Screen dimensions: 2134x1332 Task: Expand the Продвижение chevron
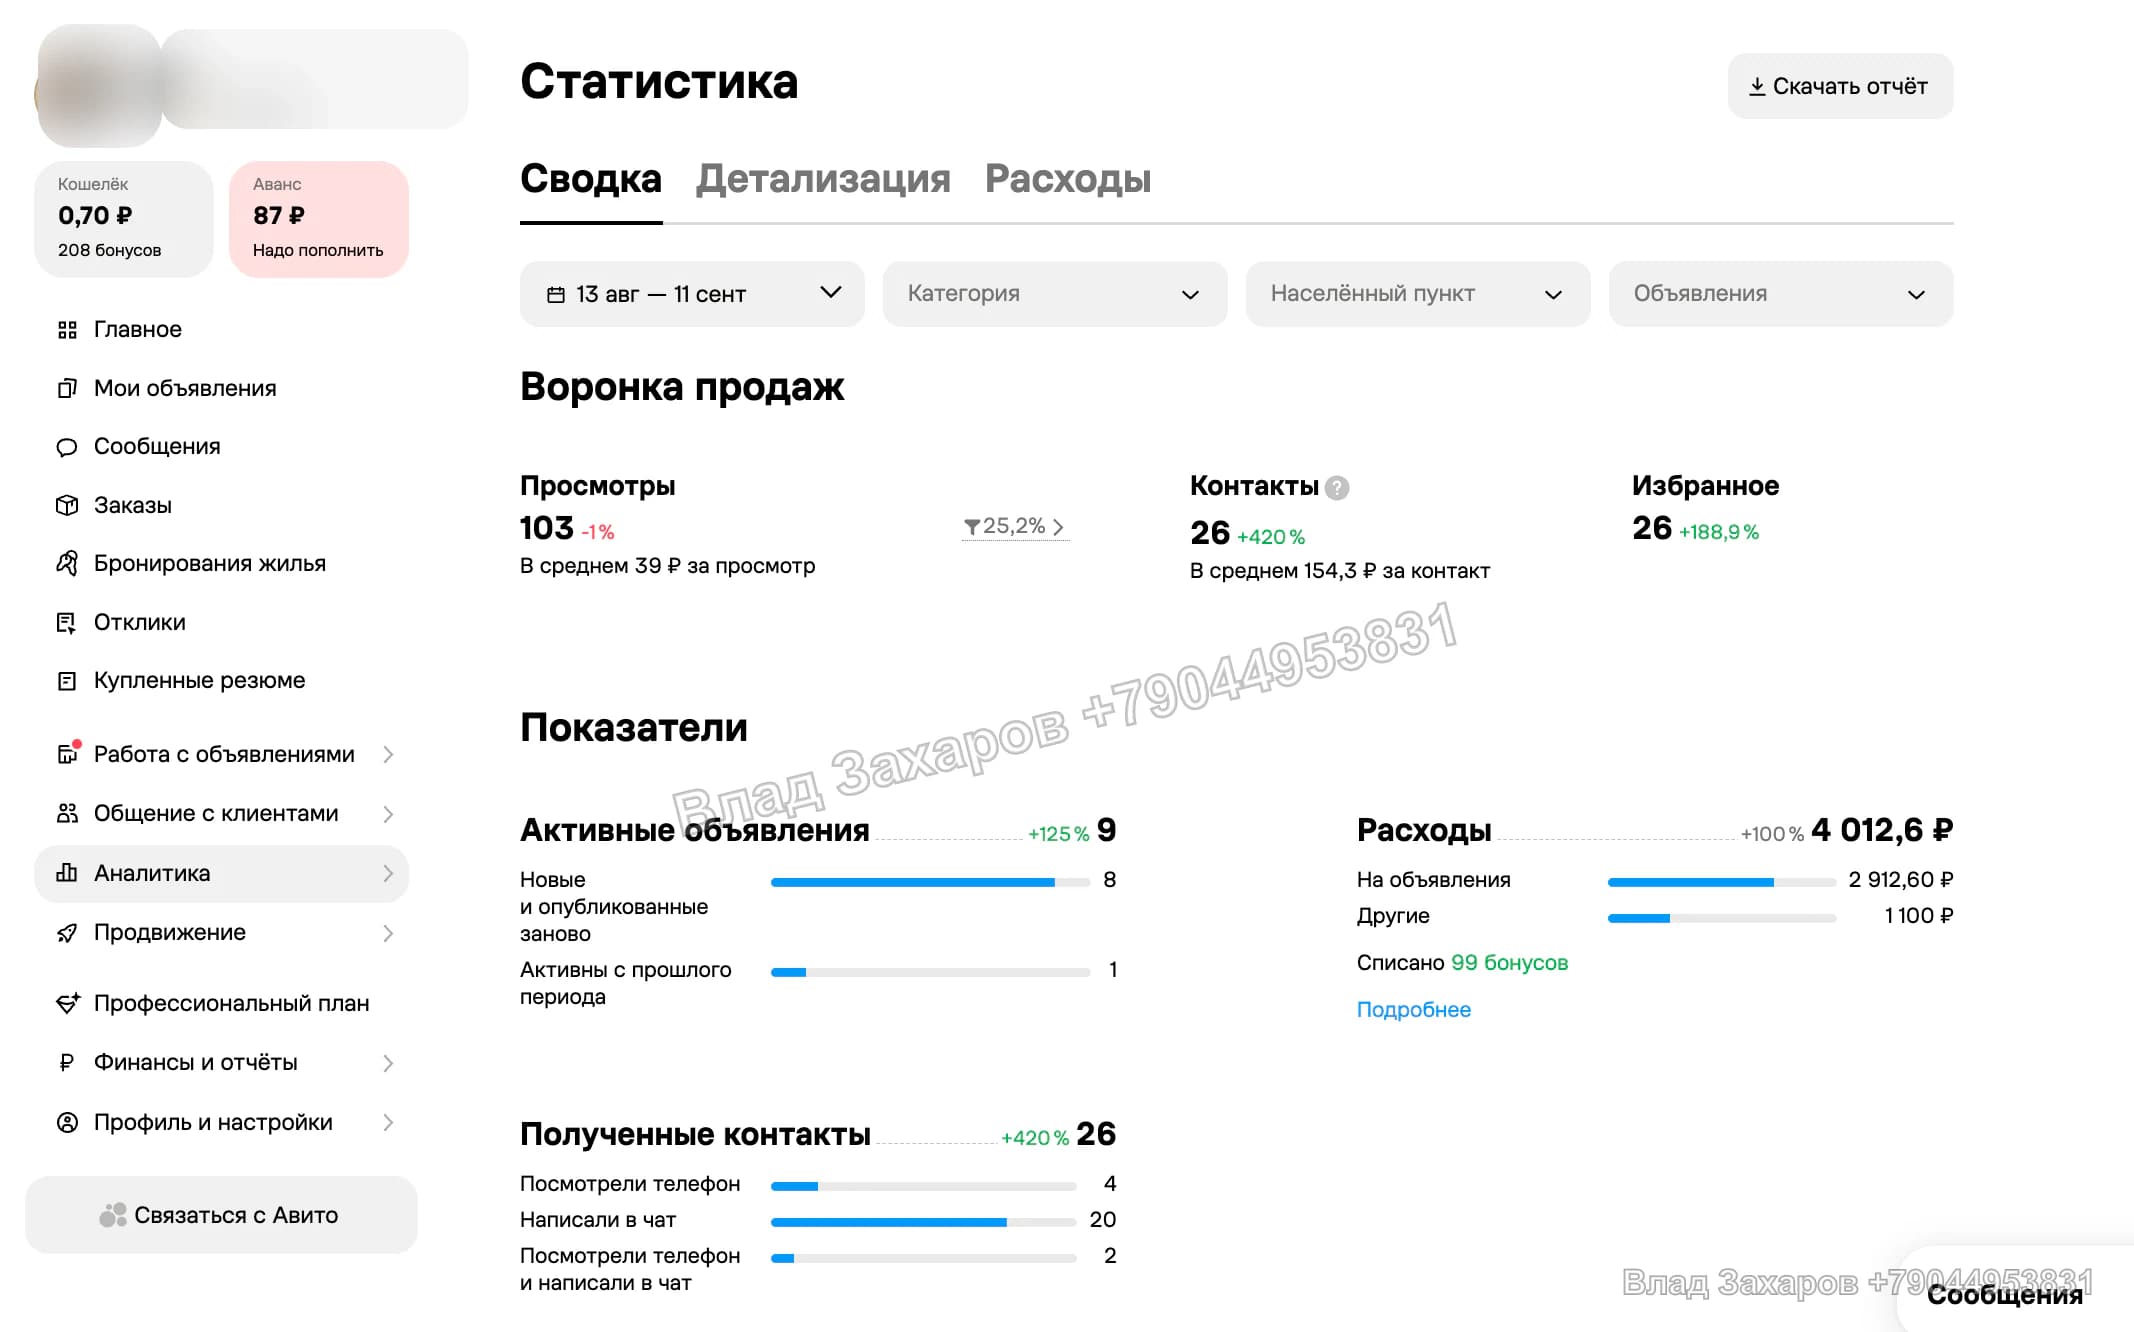point(388,933)
